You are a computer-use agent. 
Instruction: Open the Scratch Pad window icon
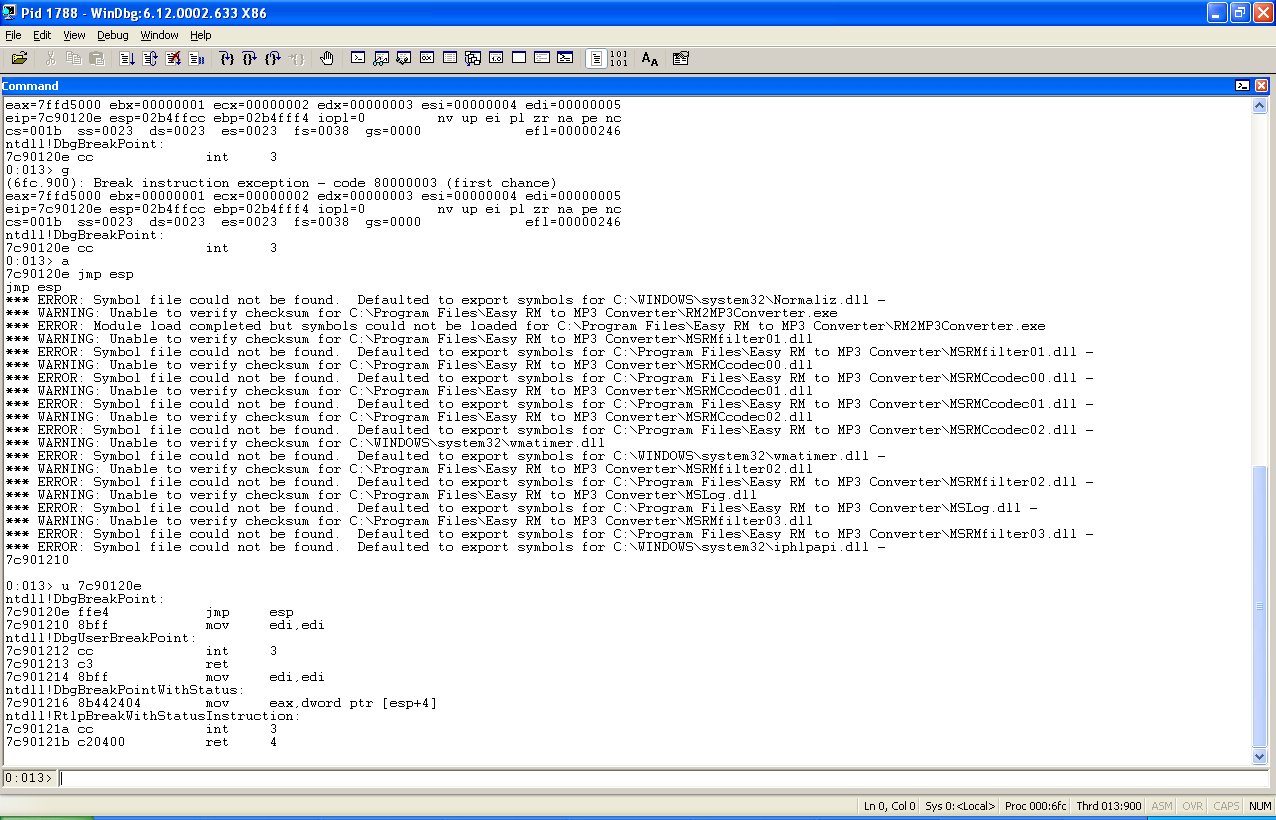tap(519, 59)
